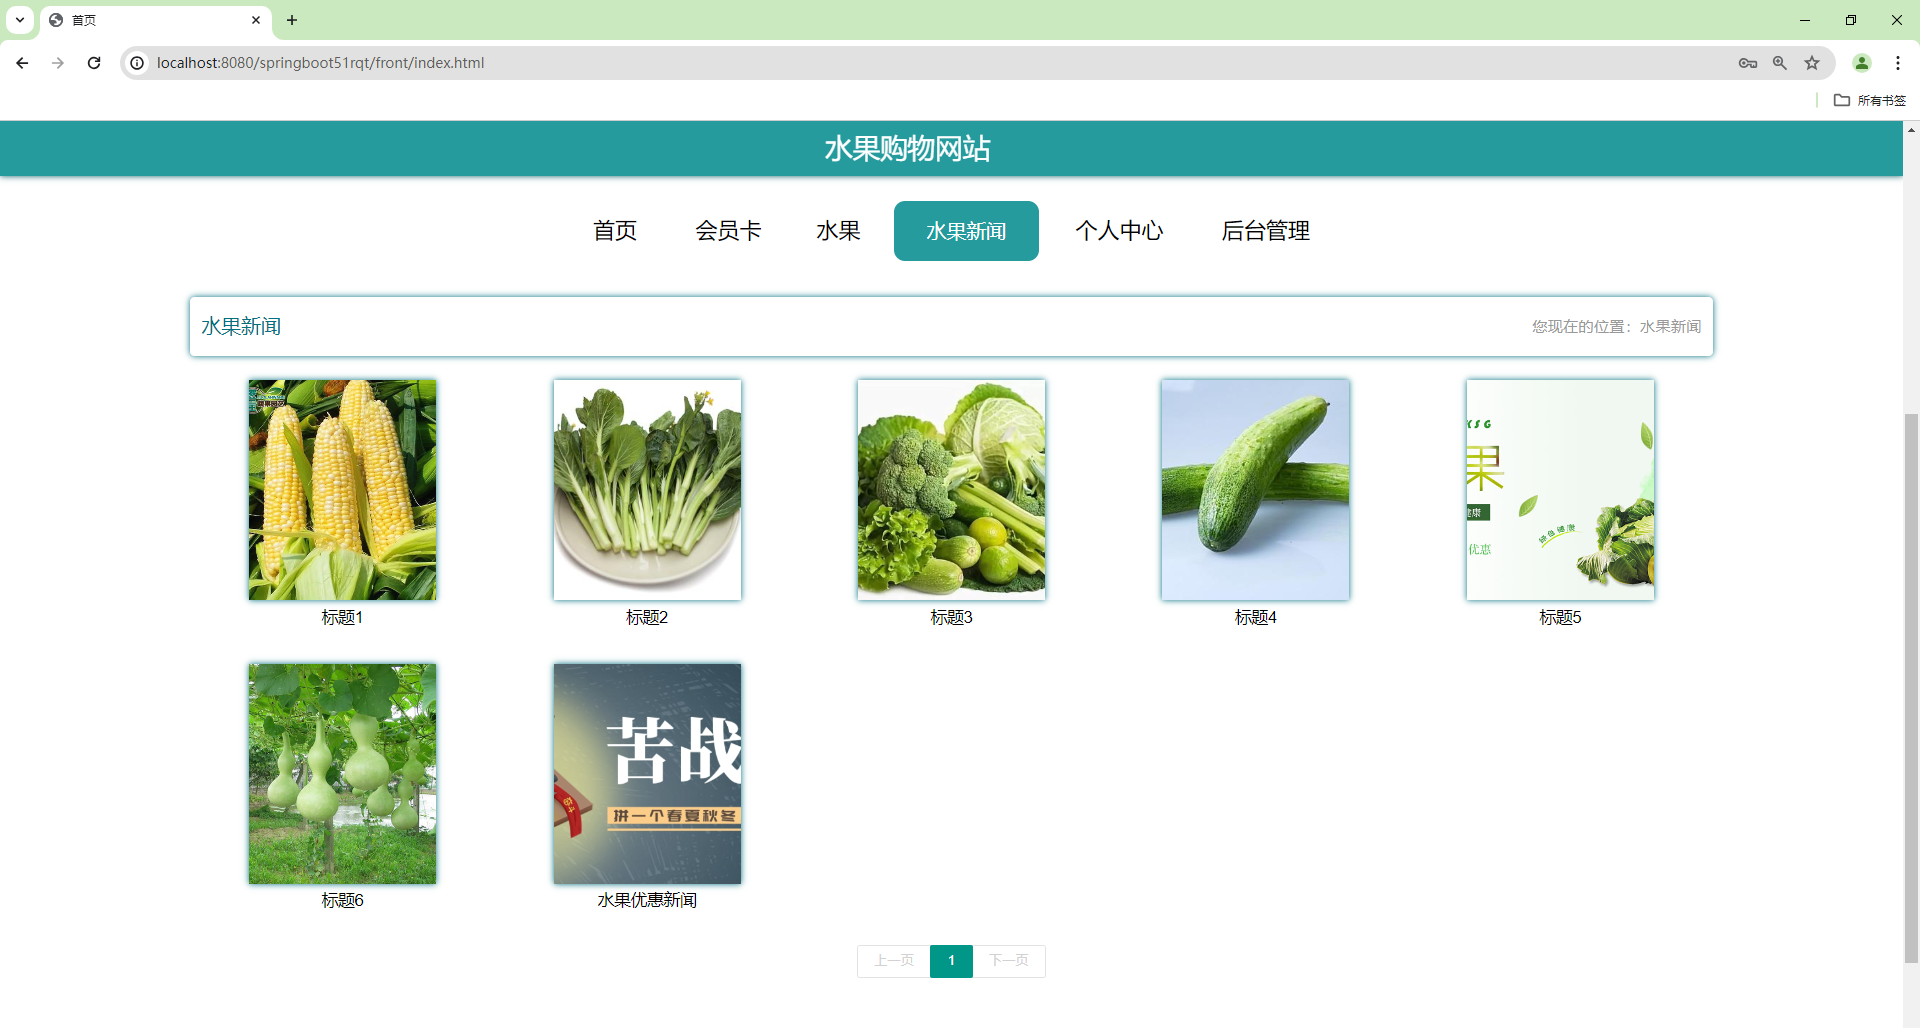
Task: Open the 会员卡 page
Action: [x=729, y=230]
